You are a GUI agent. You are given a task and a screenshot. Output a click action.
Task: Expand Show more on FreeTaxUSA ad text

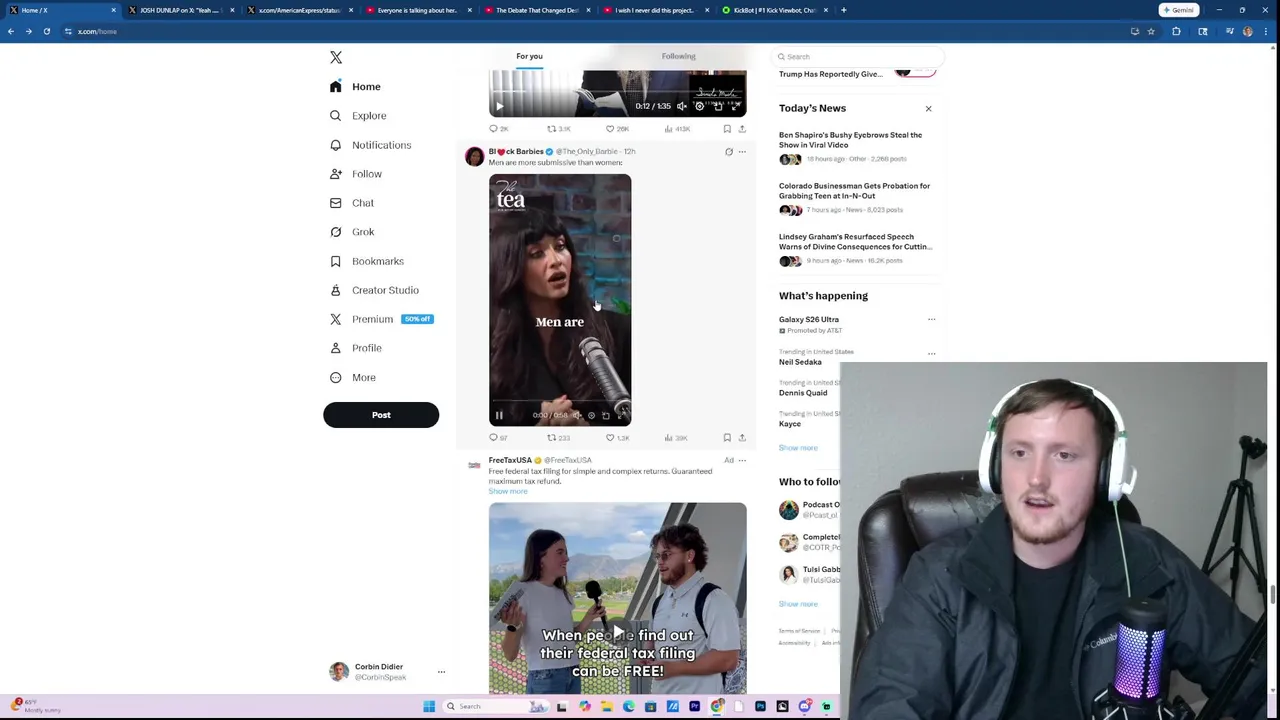pyautogui.click(x=508, y=491)
